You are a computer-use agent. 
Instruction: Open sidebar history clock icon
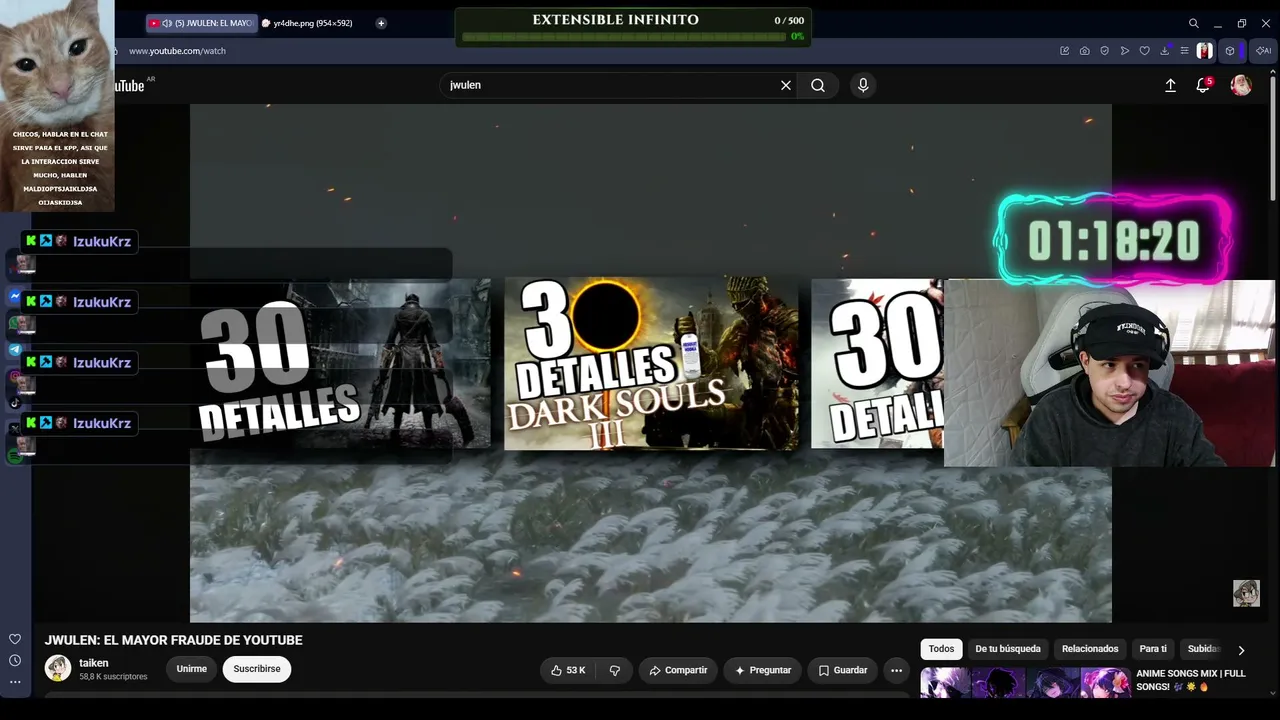point(15,660)
